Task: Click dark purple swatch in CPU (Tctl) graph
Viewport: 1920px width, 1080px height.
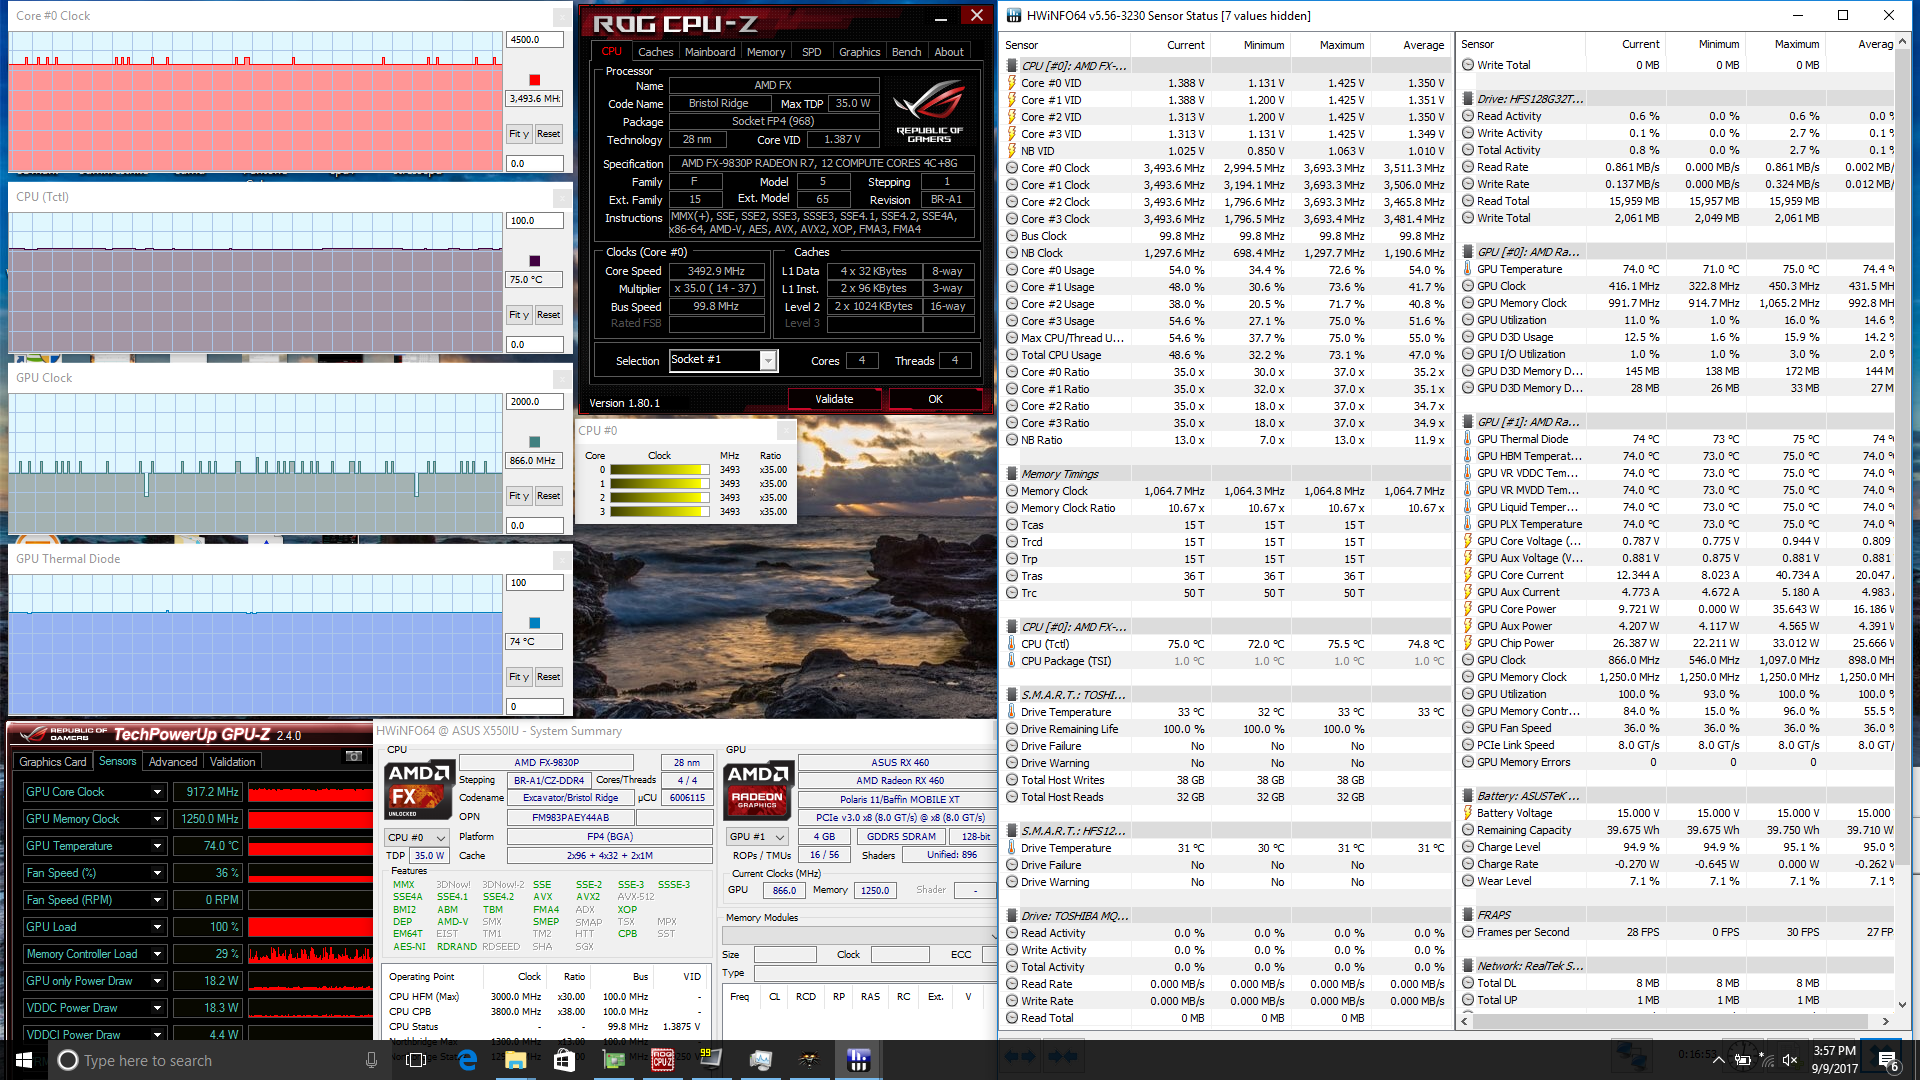Action: pyautogui.click(x=534, y=261)
